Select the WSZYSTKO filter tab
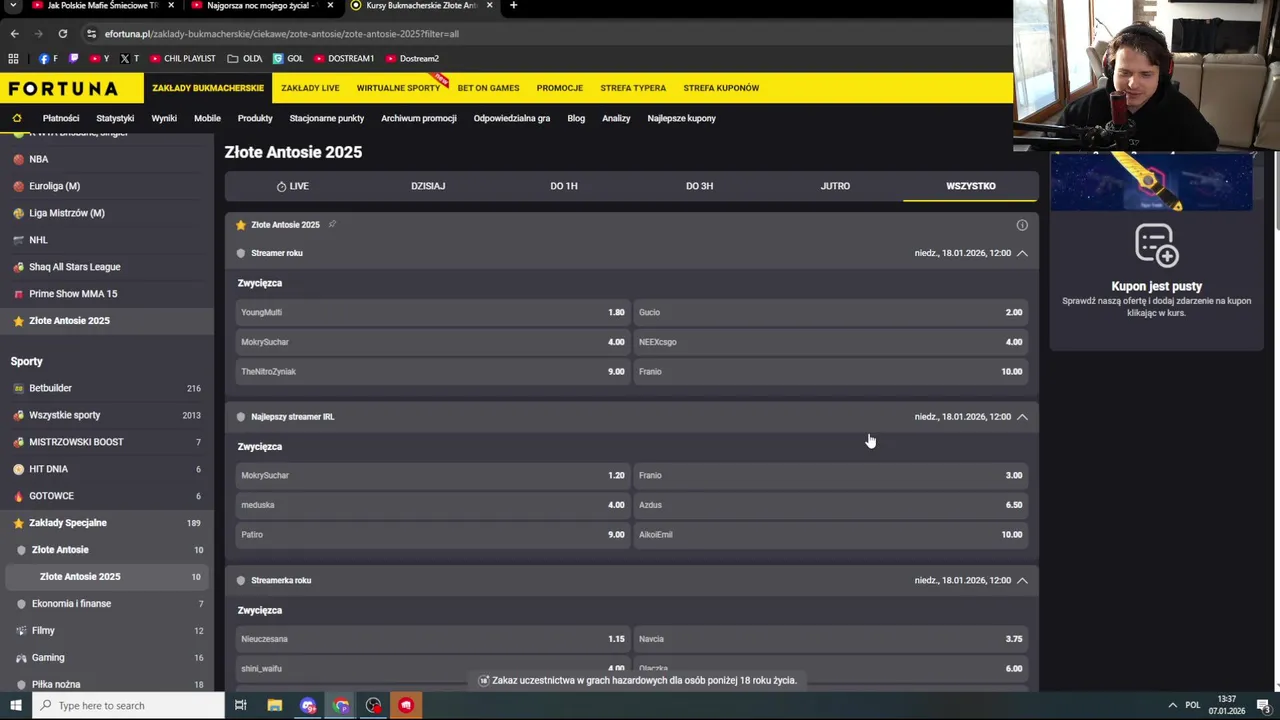Image resolution: width=1280 pixels, height=720 pixels. click(971, 186)
